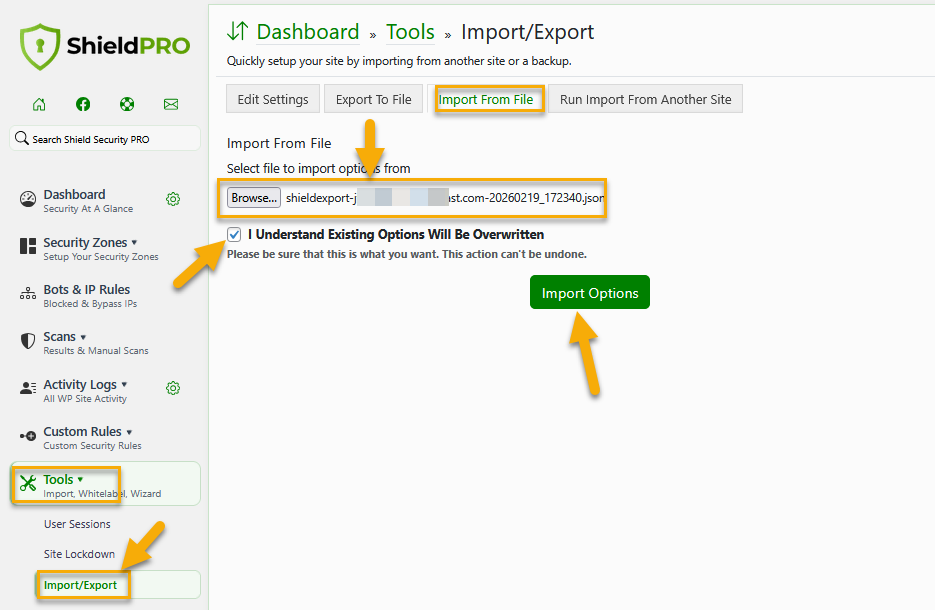Click the 'Import From File' section heading
This screenshot has width=935, height=610.
[279, 143]
